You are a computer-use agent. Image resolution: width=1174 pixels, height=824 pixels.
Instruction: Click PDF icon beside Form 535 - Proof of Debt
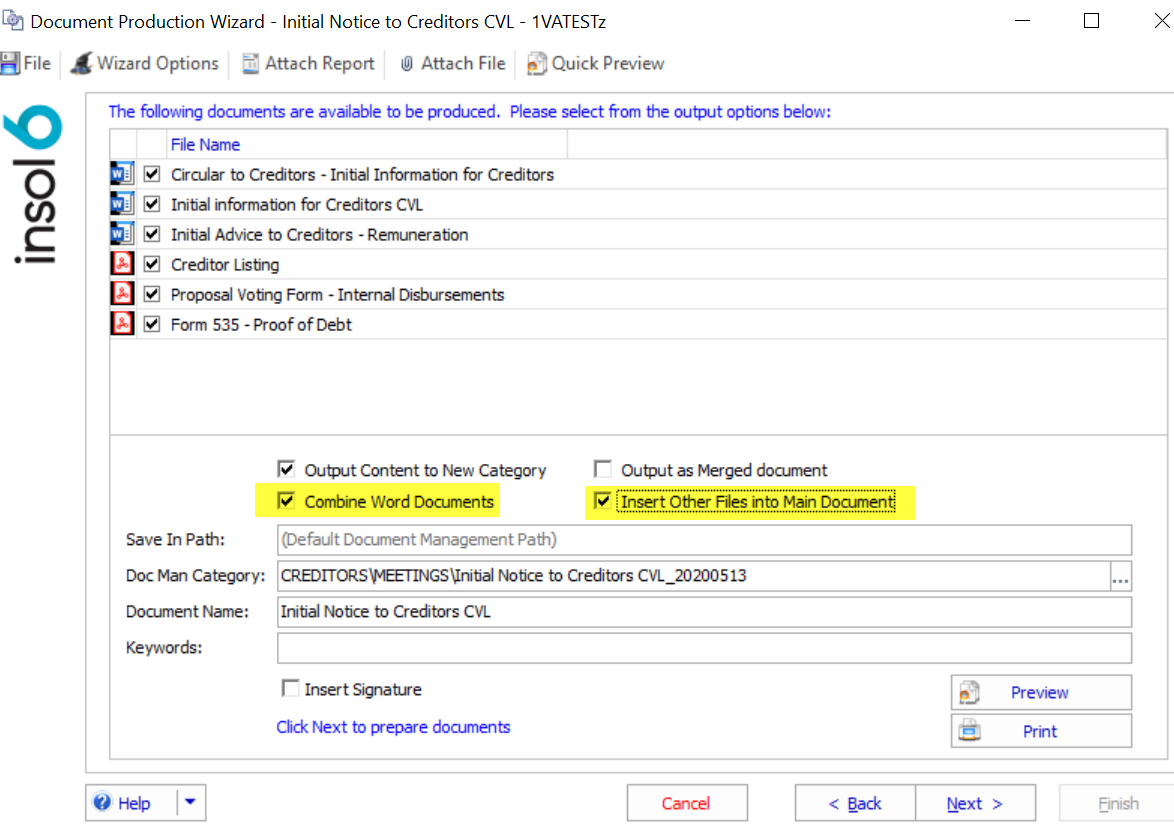point(122,324)
